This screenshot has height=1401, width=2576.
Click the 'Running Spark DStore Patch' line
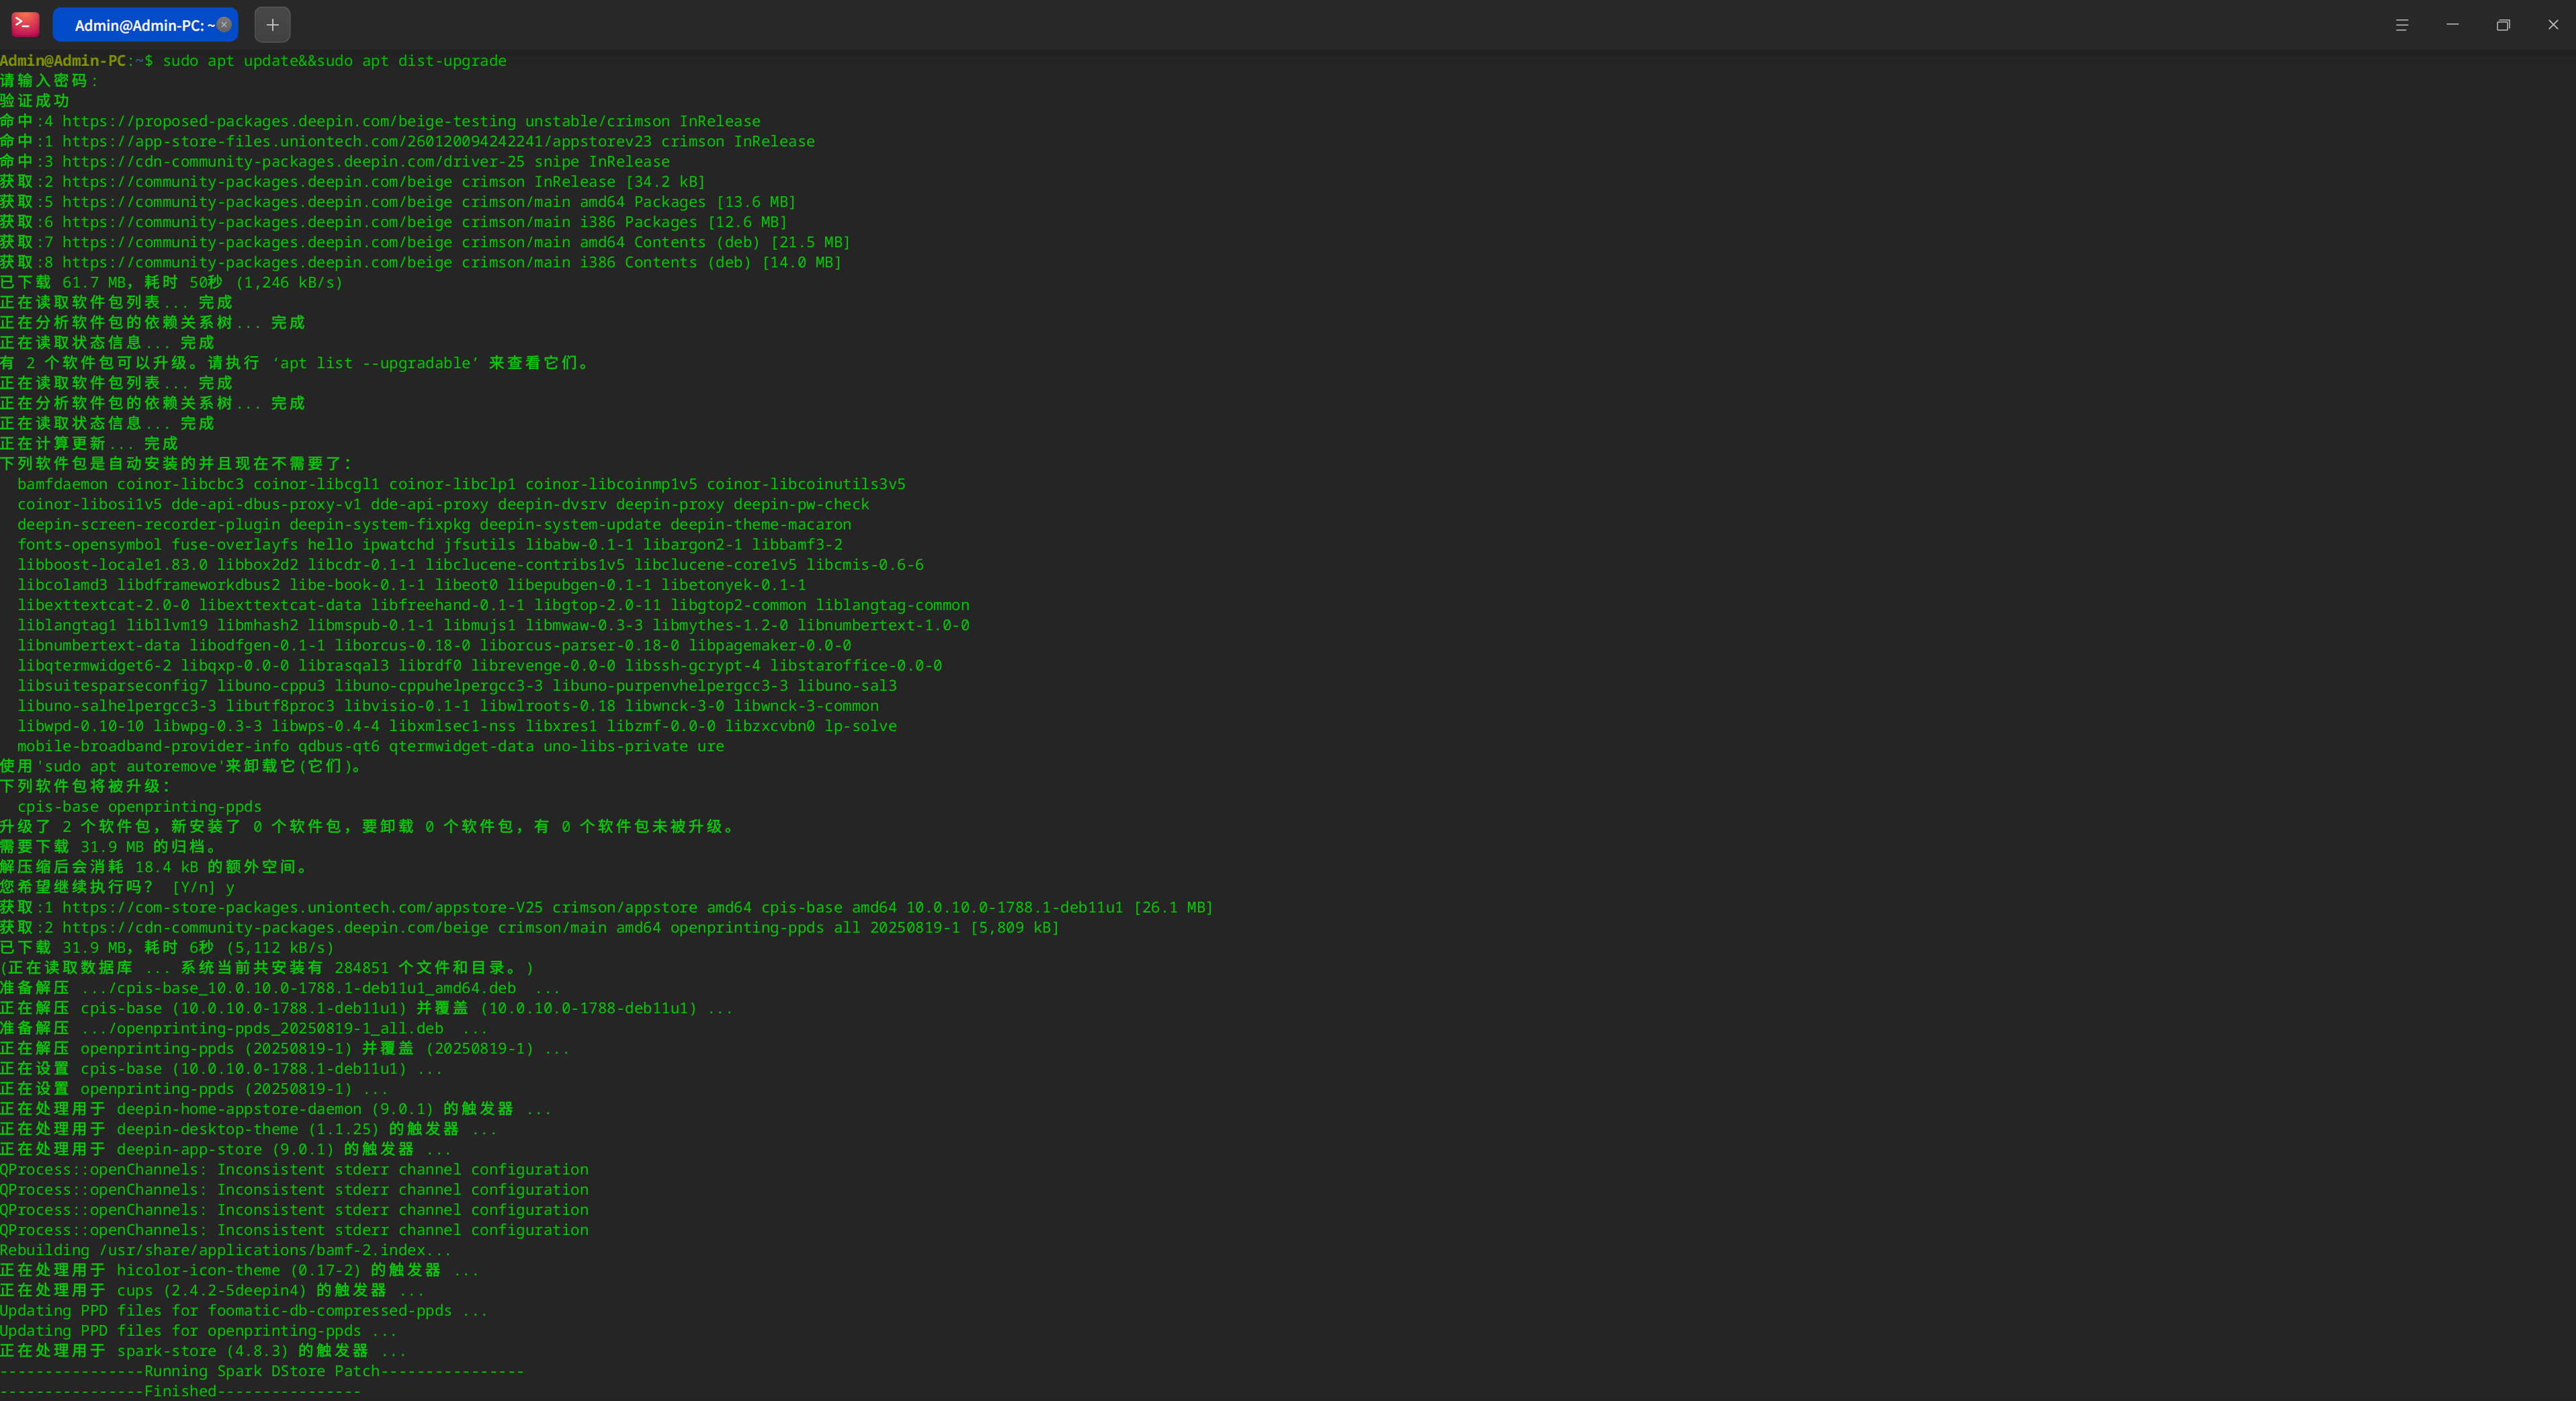pyautogui.click(x=262, y=1371)
